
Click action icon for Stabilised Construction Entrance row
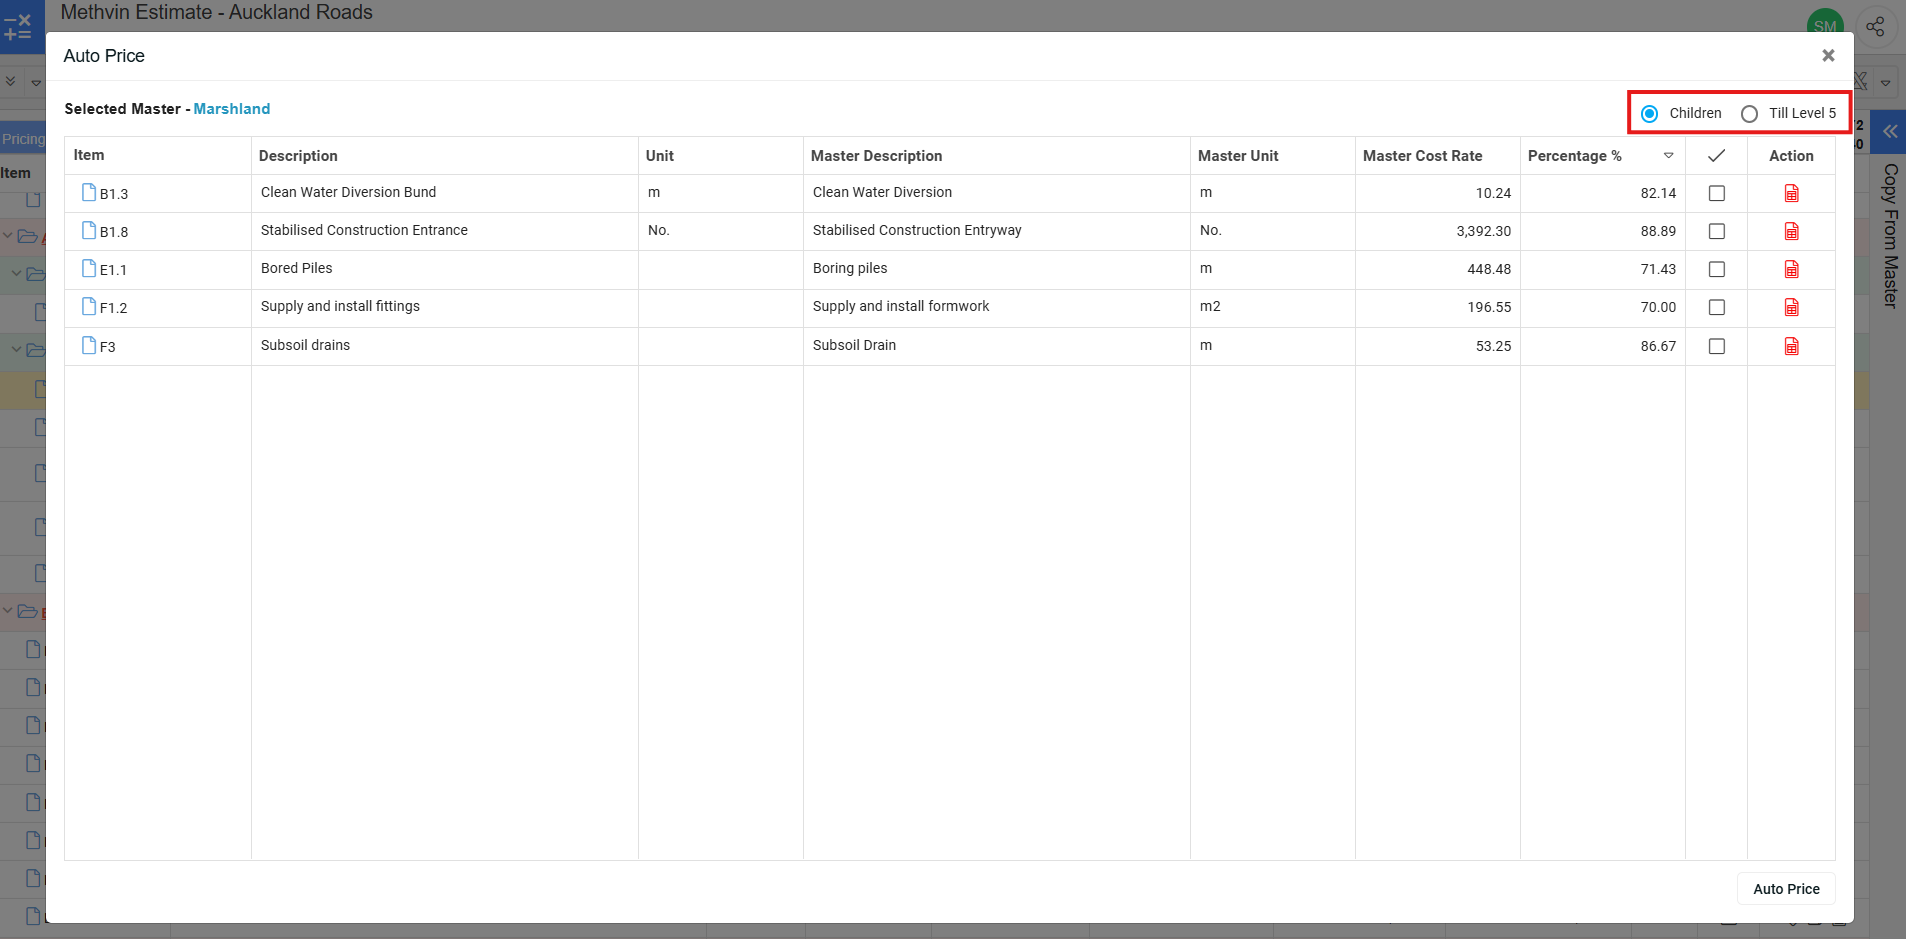1791,231
